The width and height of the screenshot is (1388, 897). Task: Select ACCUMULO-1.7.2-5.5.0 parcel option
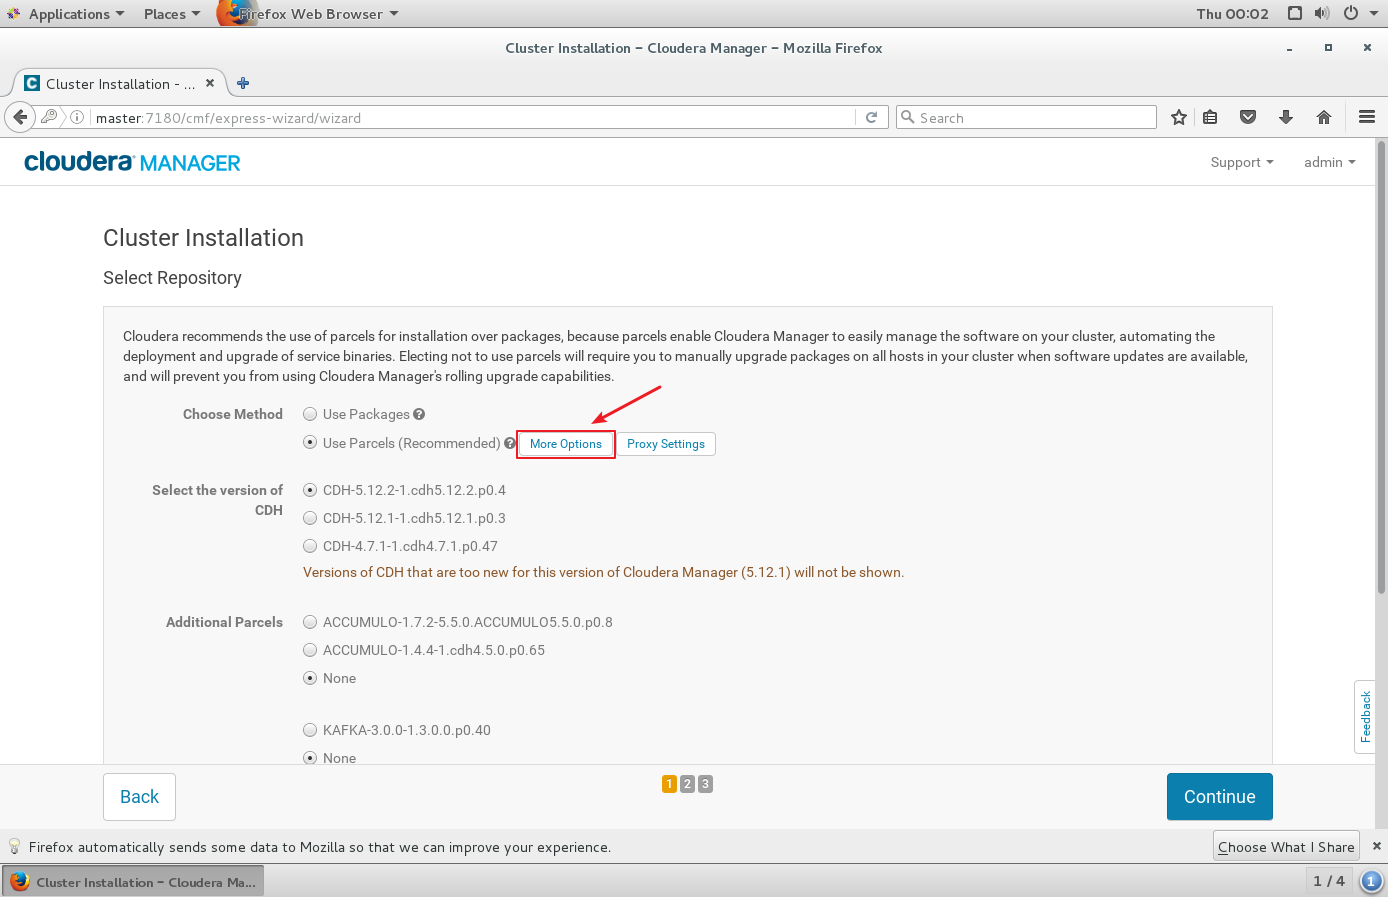point(310,622)
